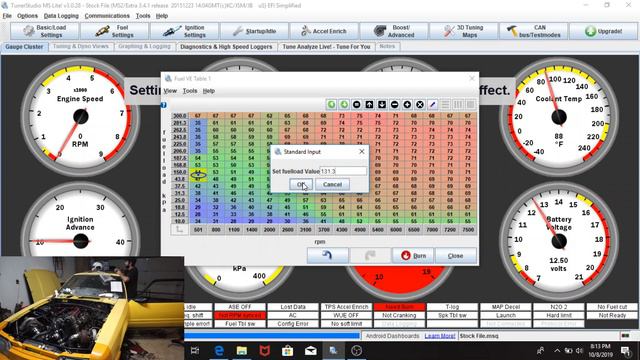Click the Battery Voltage gauge

[x=558, y=241]
